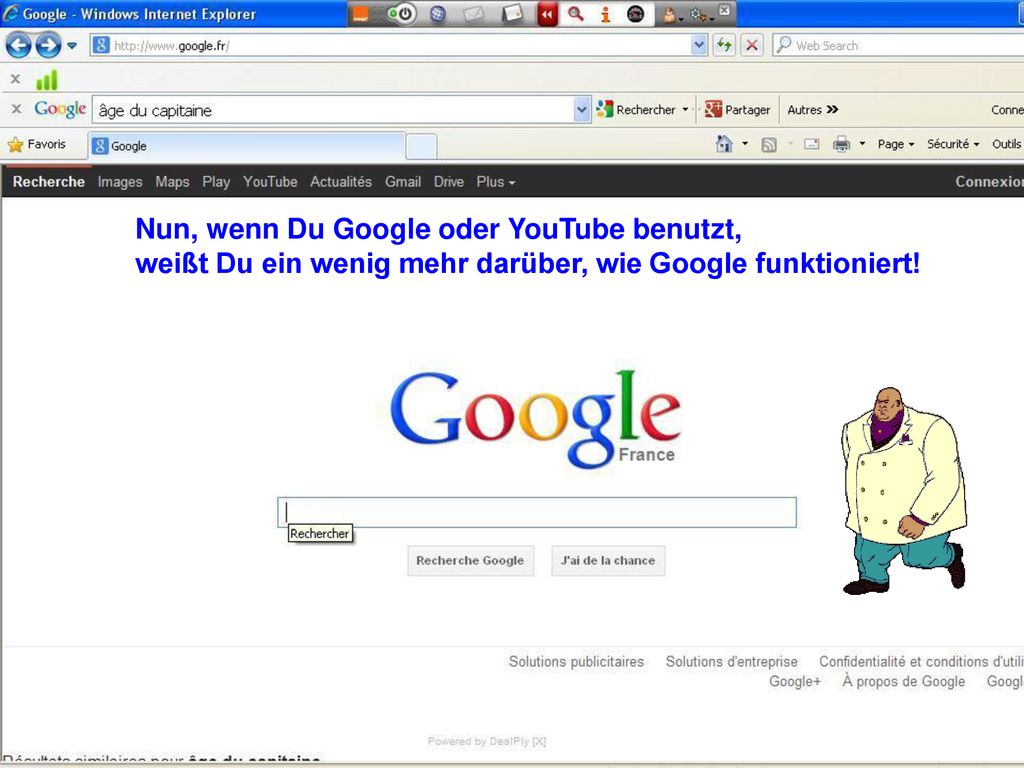Expand the address bar URL dropdown
This screenshot has width=1024, height=768.
(699, 45)
